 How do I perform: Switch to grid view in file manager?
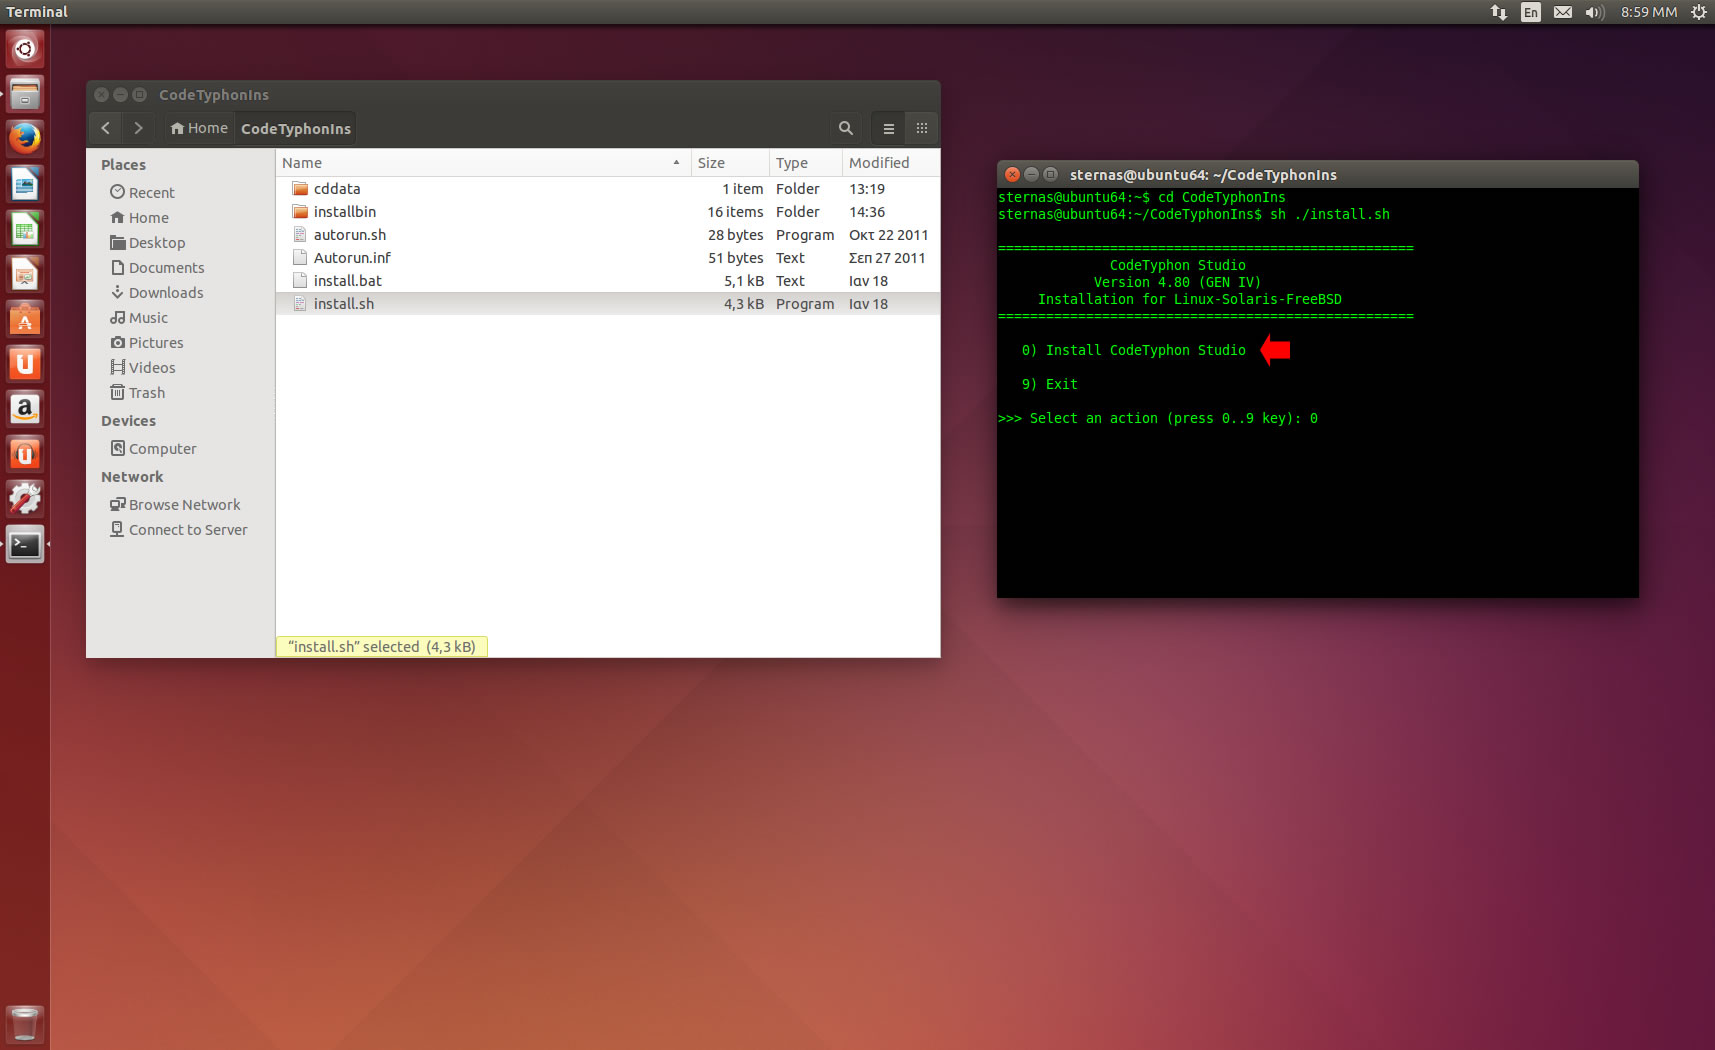[922, 128]
